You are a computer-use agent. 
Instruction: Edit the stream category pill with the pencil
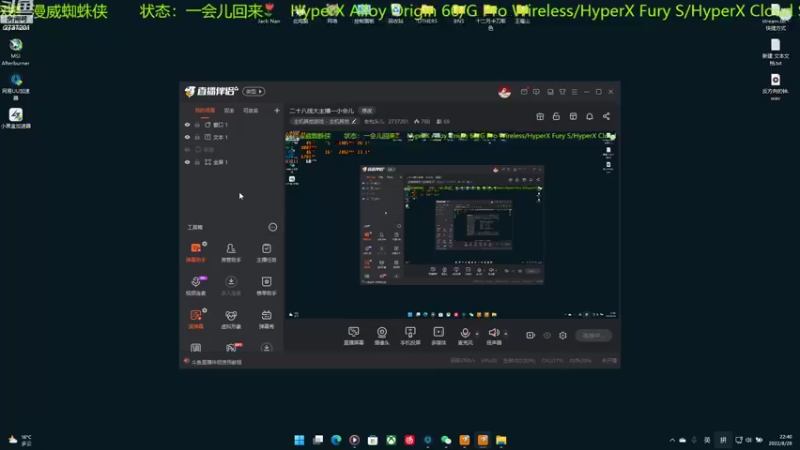click(x=325, y=121)
